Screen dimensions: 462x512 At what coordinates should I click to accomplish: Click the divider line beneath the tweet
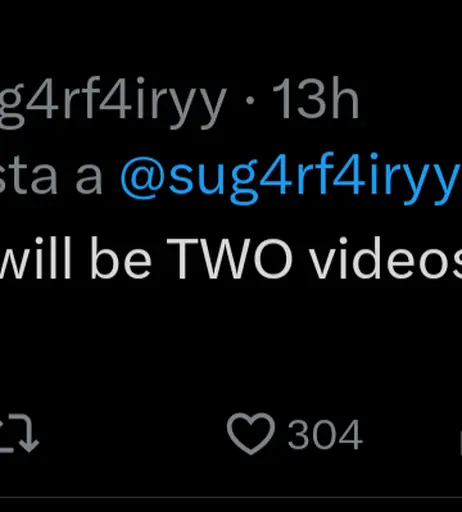(x=231, y=497)
